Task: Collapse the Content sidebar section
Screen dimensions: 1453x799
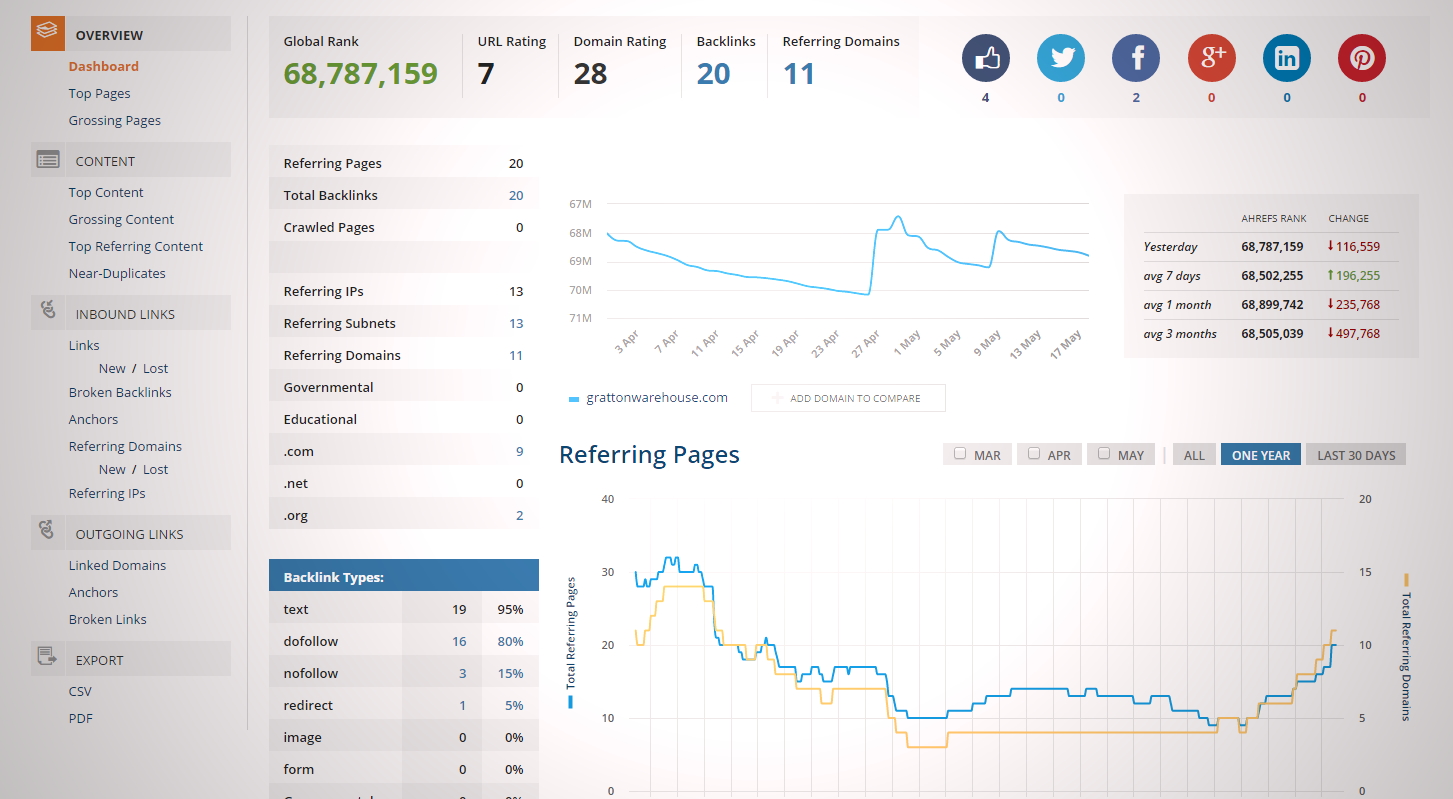Action: click(105, 161)
